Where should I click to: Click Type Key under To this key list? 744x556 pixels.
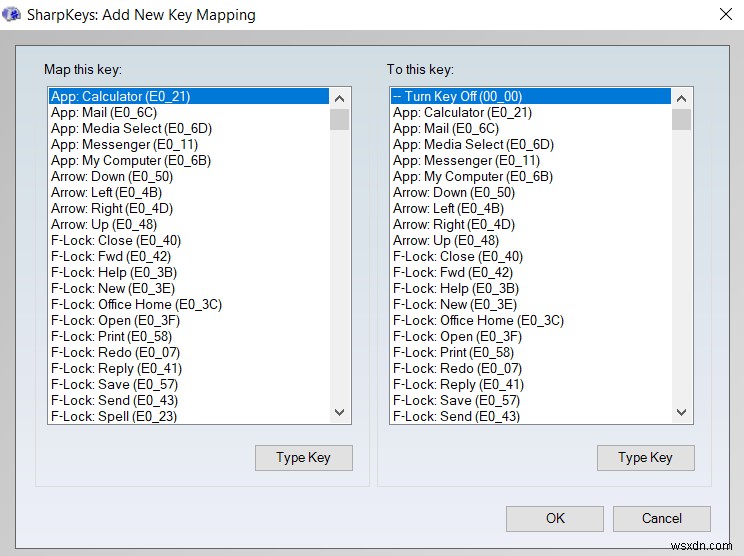coord(645,458)
